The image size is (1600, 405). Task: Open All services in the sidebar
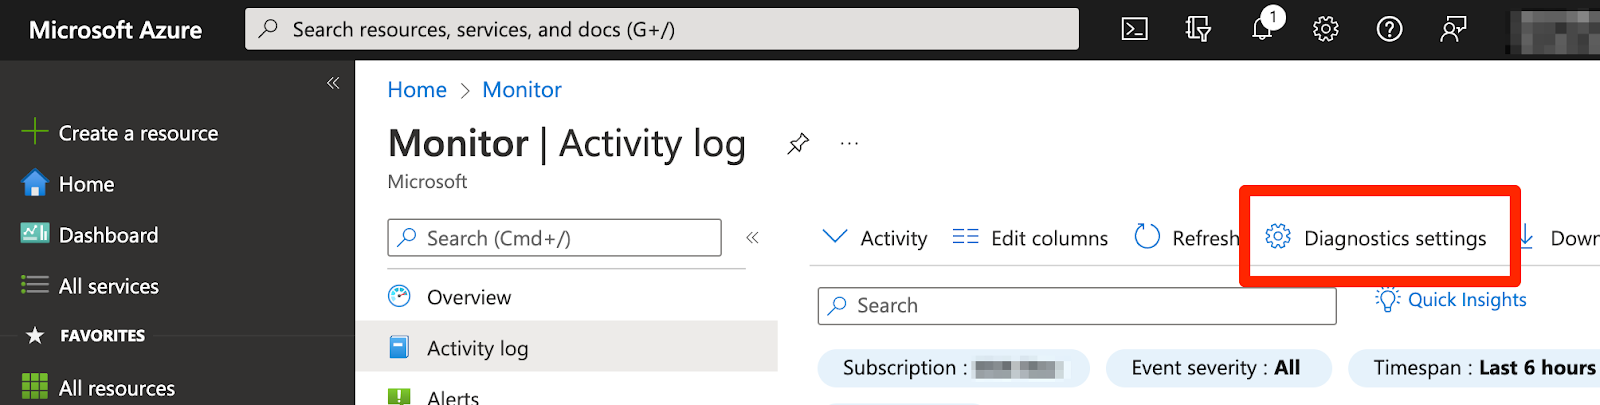click(x=90, y=286)
